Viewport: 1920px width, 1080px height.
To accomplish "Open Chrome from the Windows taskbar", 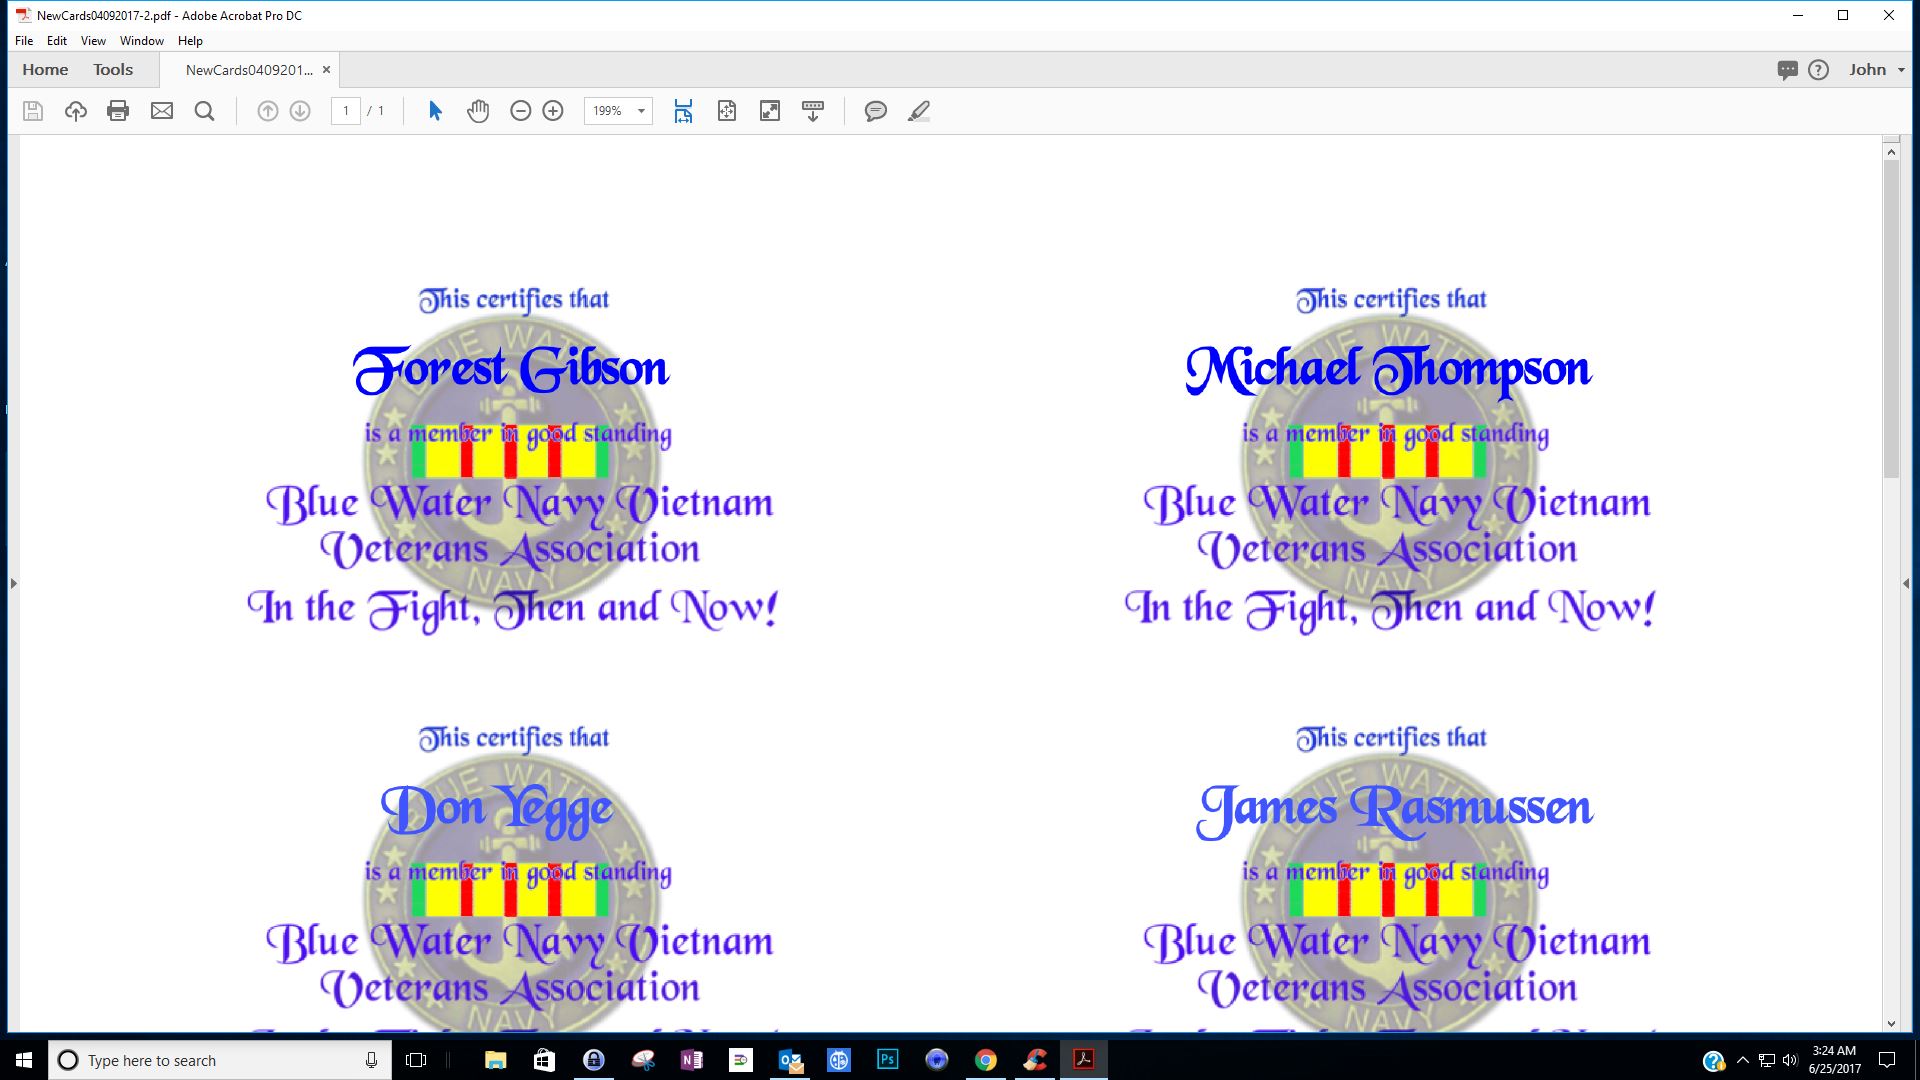I will tap(986, 1060).
